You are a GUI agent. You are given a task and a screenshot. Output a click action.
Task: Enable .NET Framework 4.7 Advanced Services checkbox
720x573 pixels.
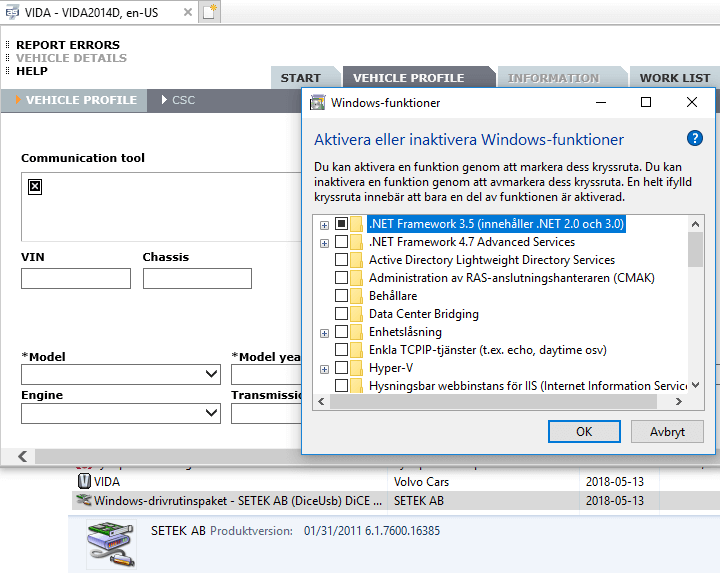(341, 242)
